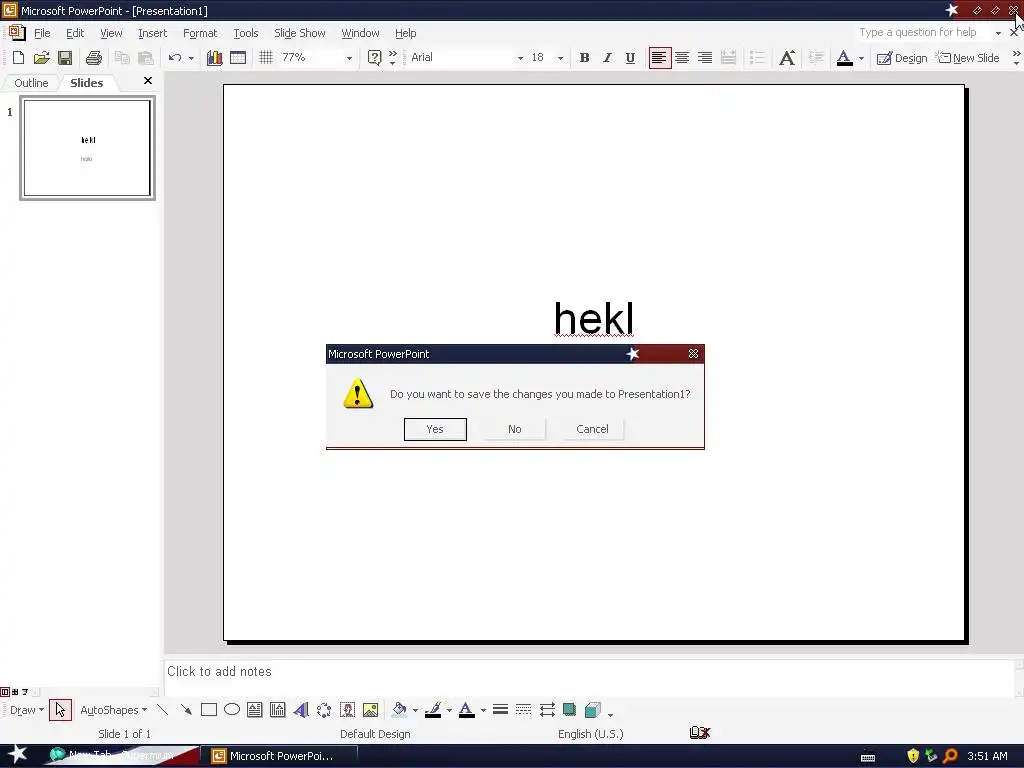Click the Arrow Style icon
The image size is (1024, 768).
tap(547, 710)
